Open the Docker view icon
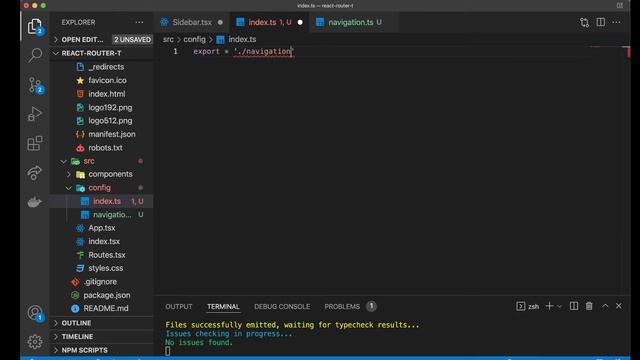The image size is (640, 360). [35, 202]
